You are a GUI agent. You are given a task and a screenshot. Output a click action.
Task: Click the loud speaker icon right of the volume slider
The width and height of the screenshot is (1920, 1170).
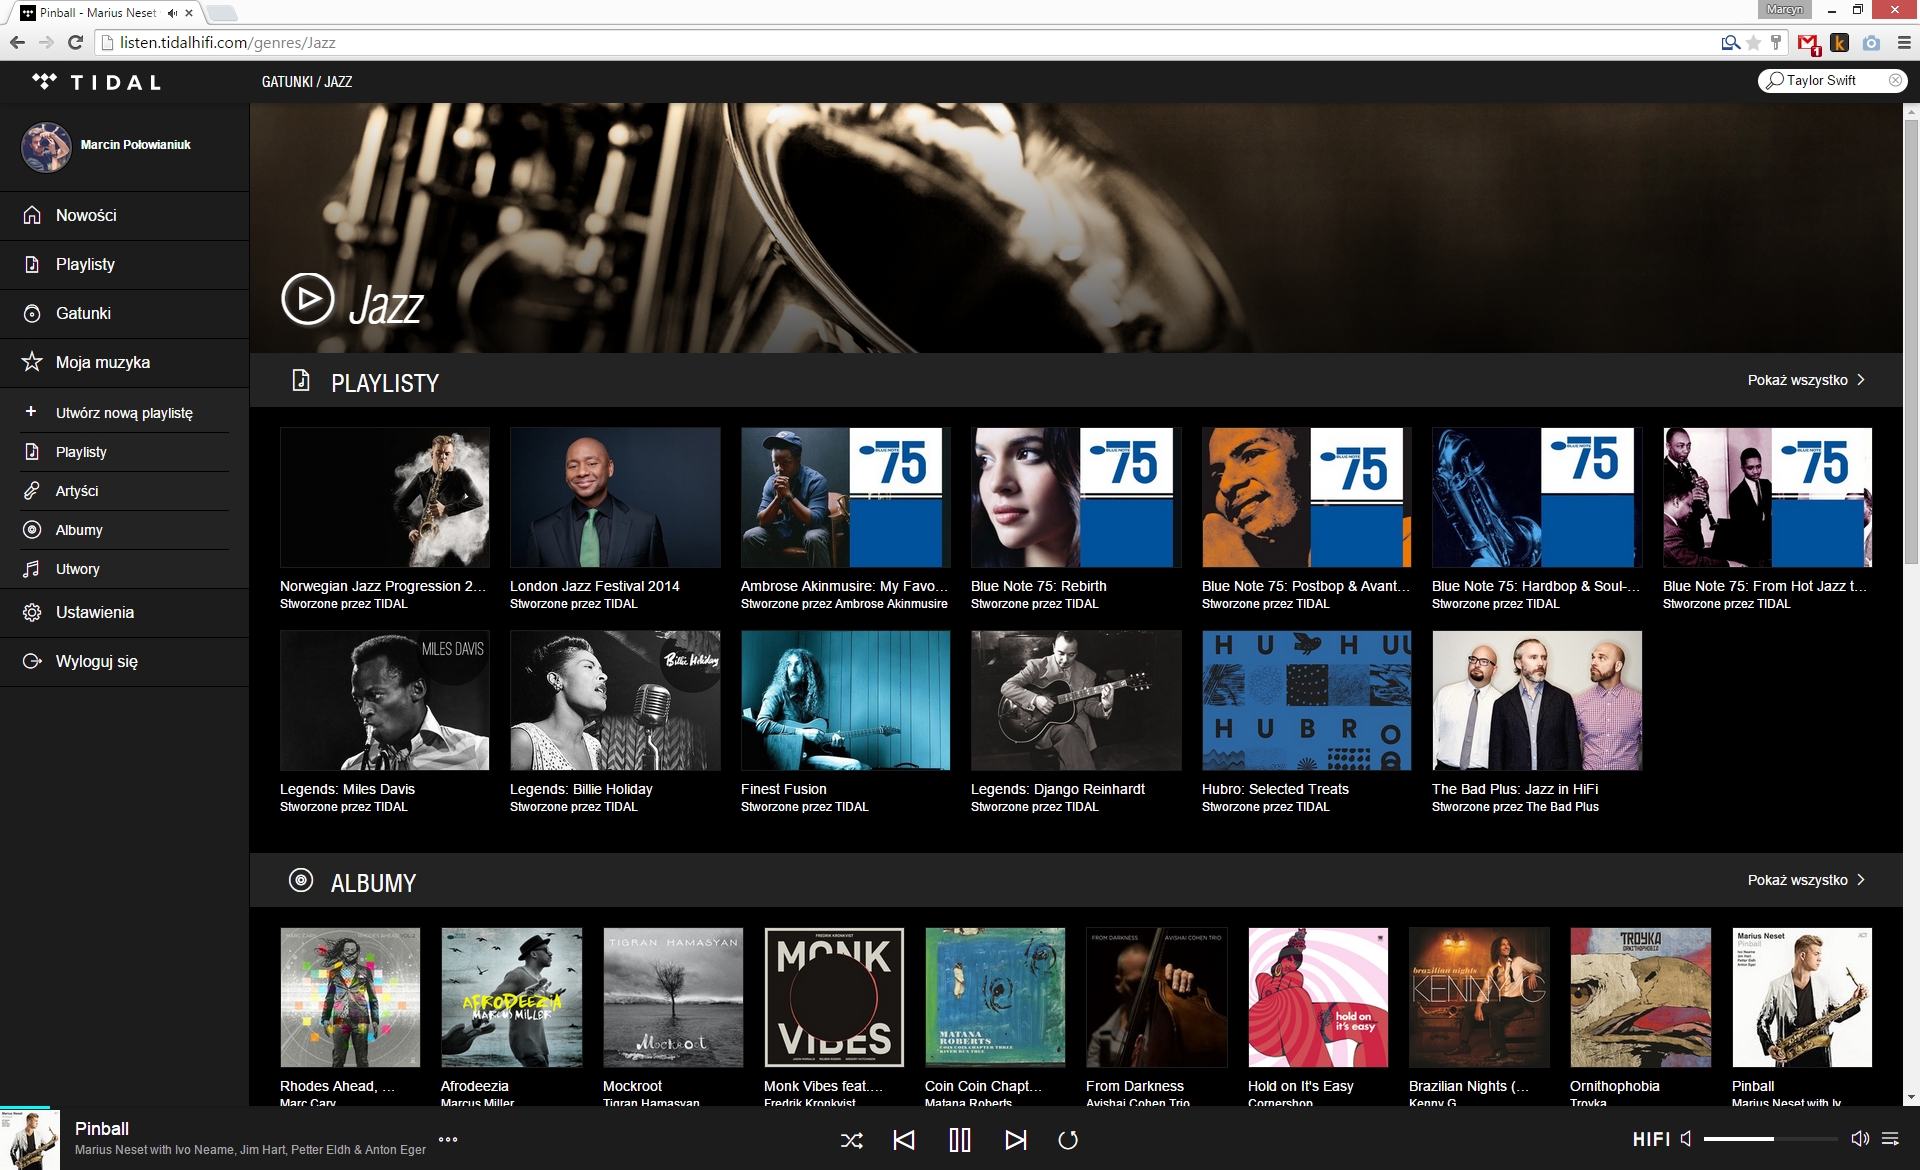[1860, 1139]
